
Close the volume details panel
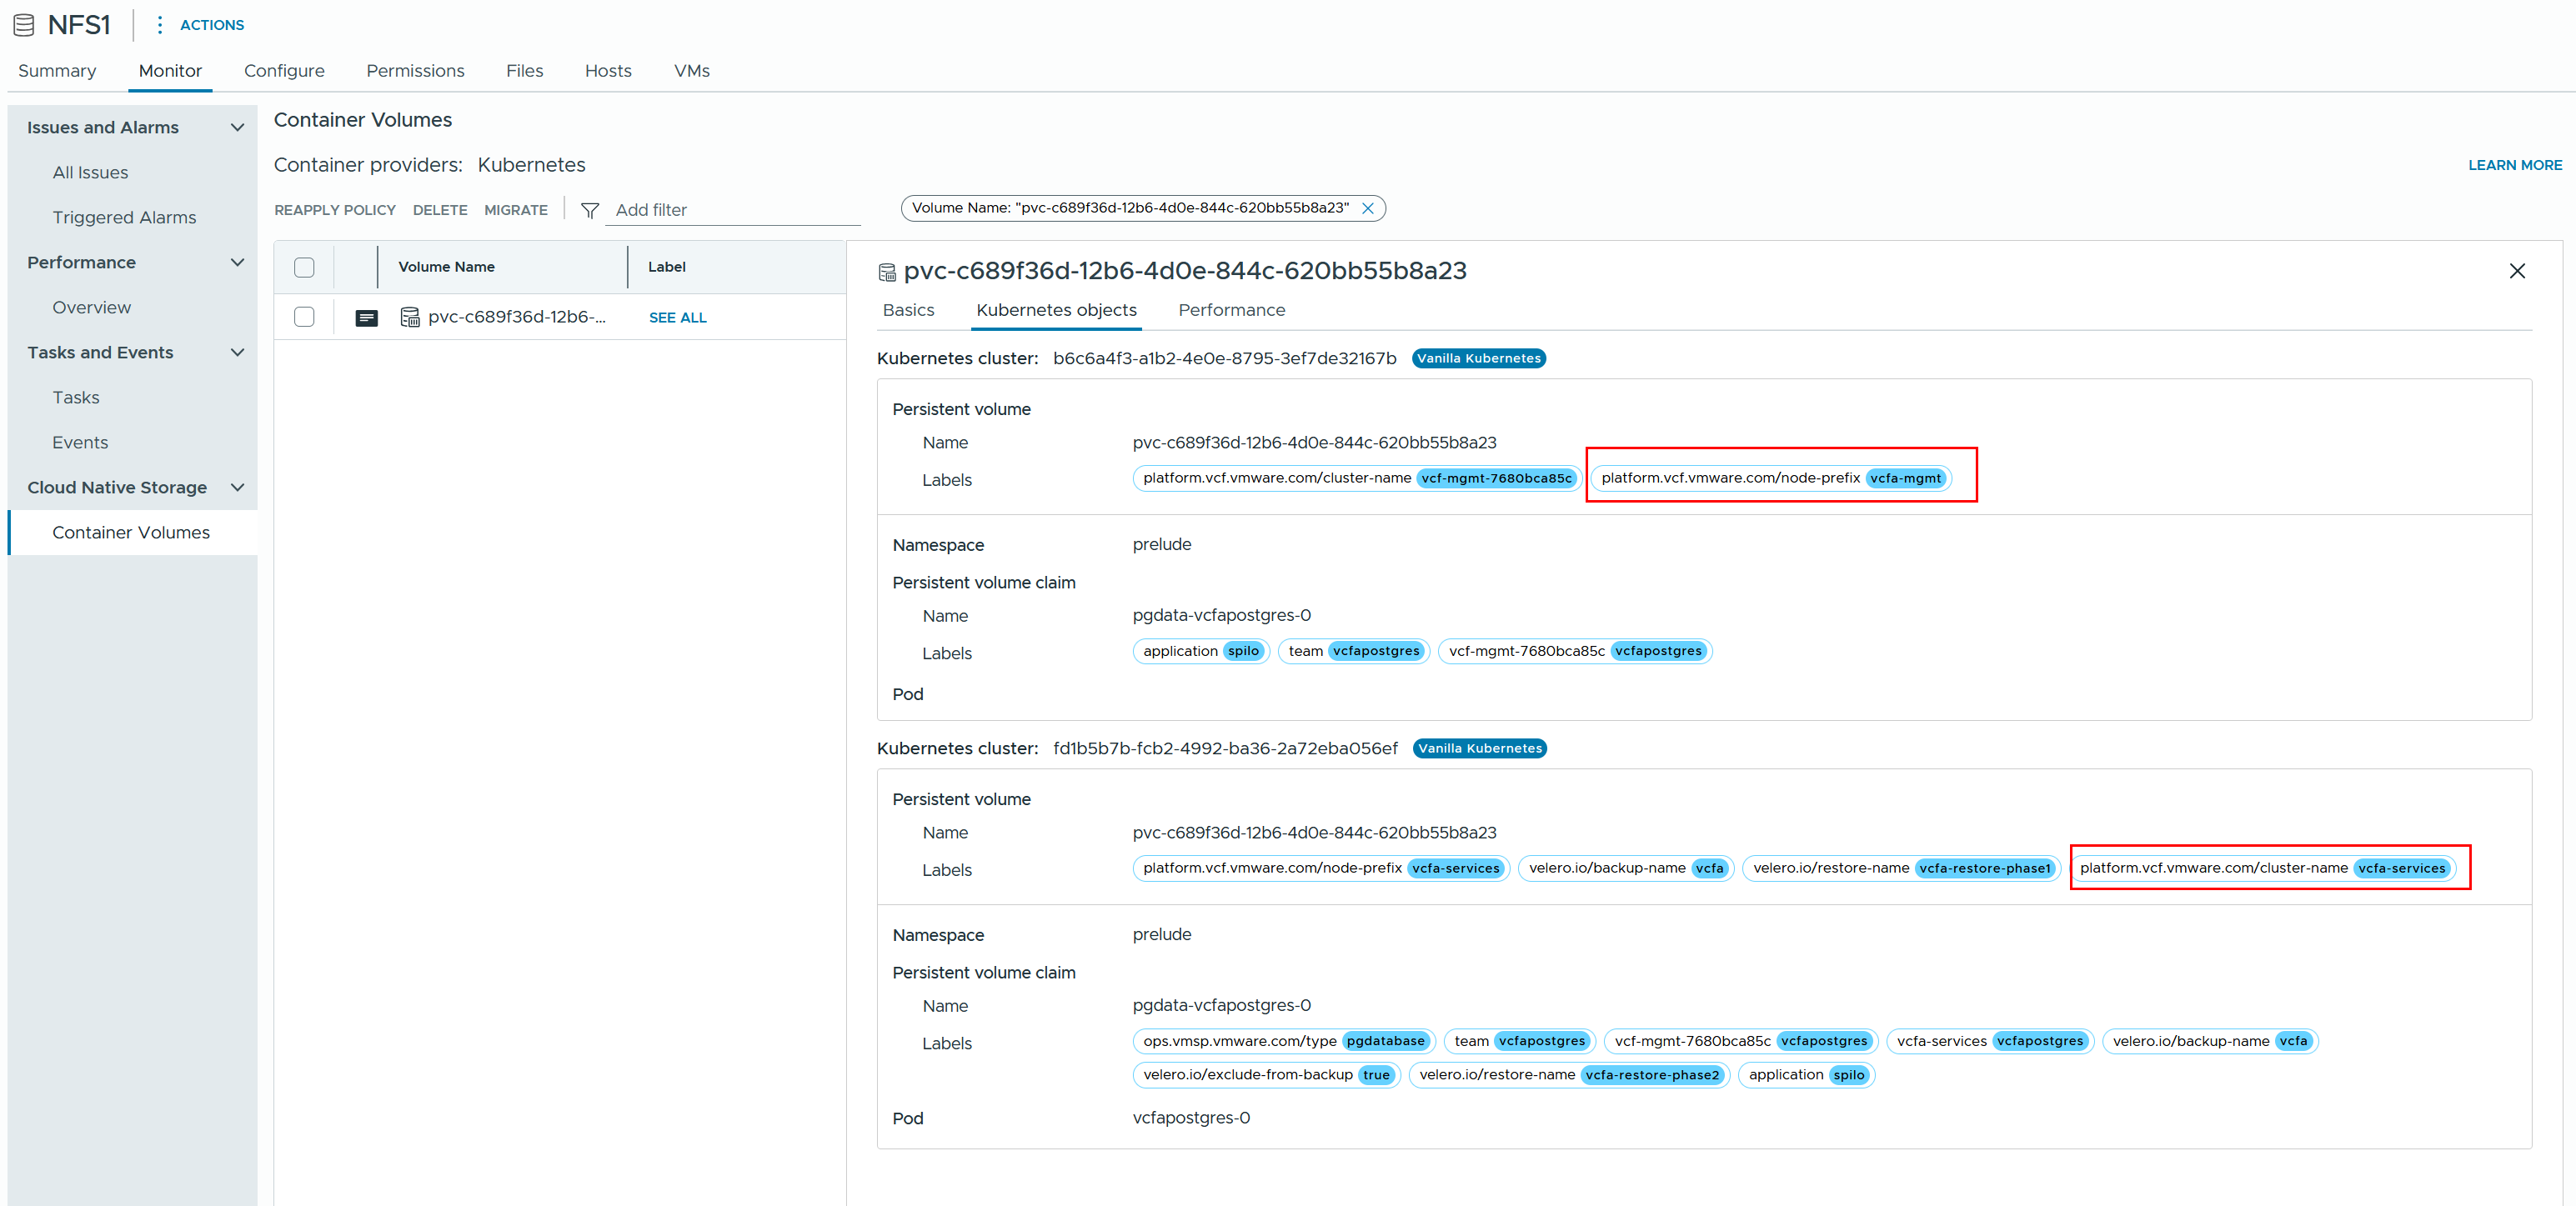tap(2517, 271)
